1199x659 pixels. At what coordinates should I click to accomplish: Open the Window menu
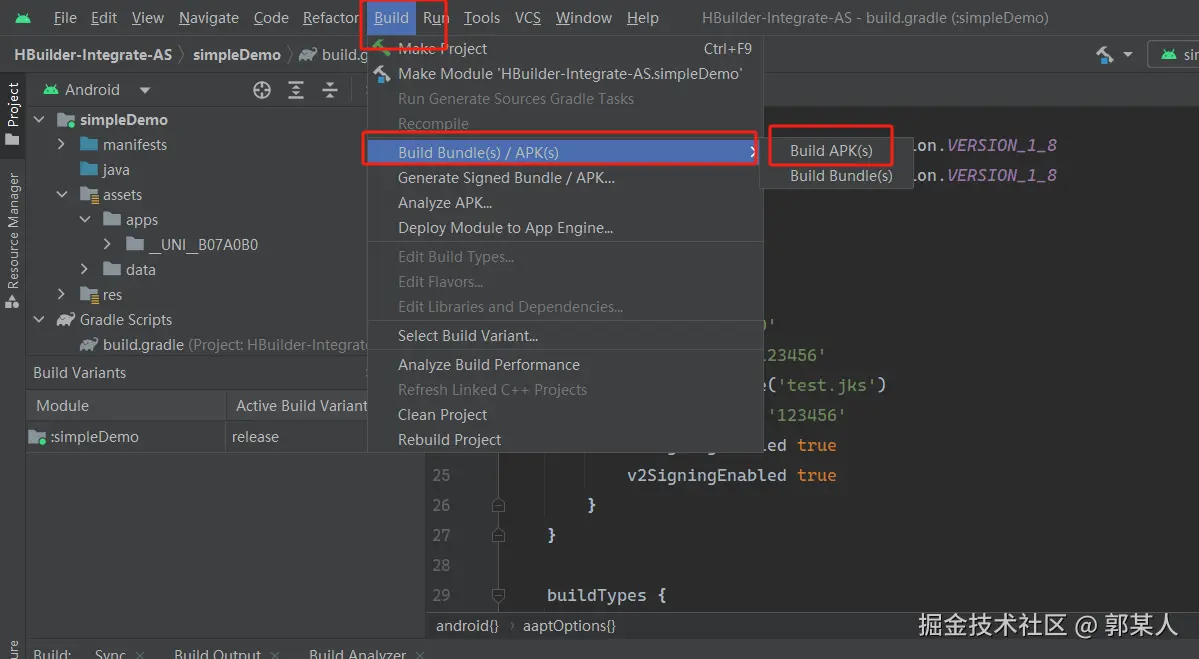click(583, 18)
